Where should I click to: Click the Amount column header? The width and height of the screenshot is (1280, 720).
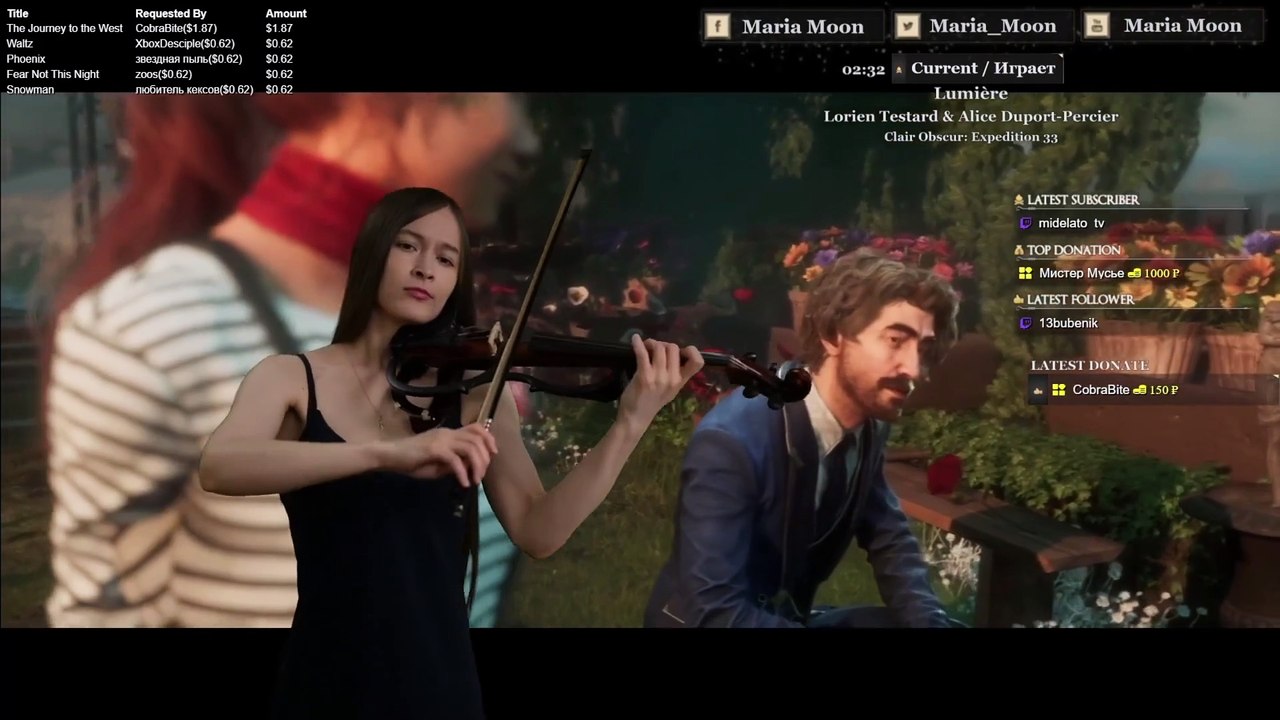tap(286, 13)
